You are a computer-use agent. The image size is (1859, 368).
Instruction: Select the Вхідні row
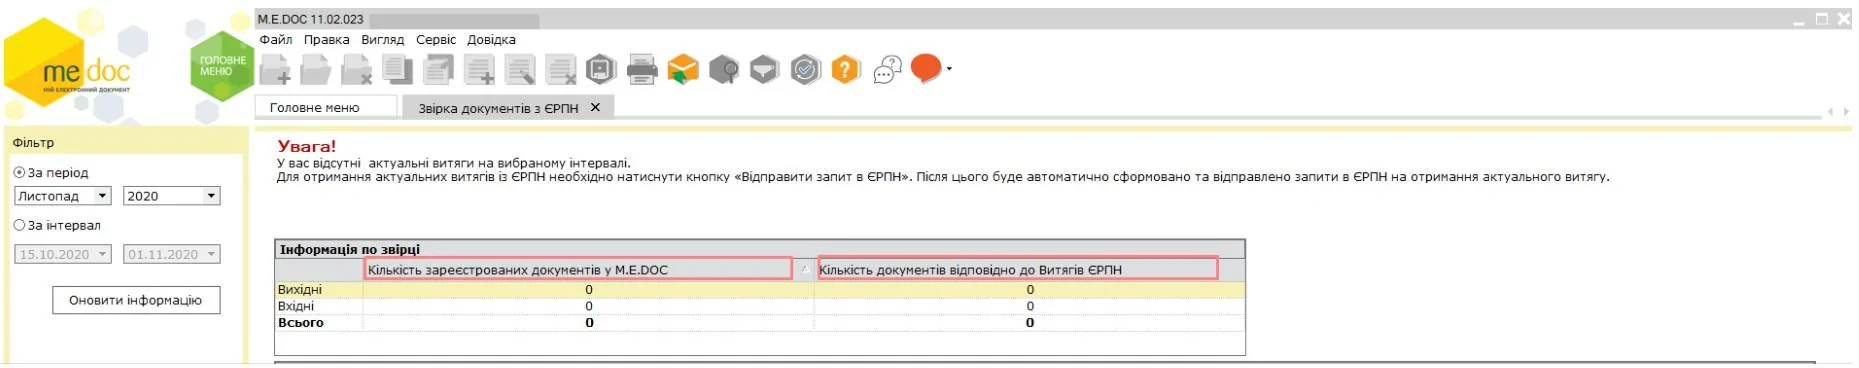pyautogui.click(x=760, y=306)
